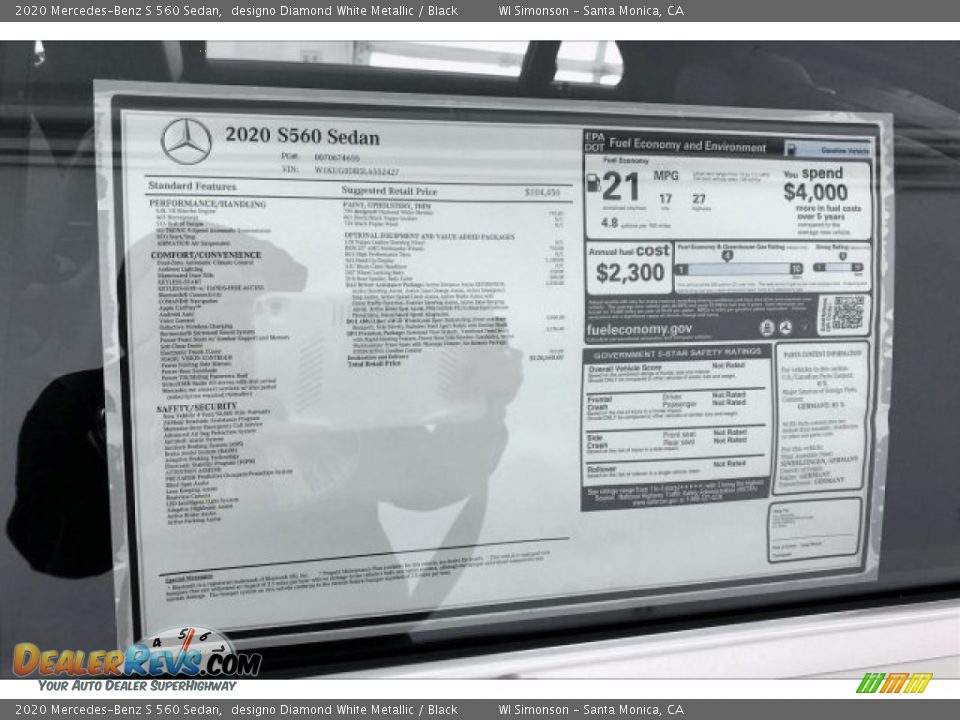Click the '$2,300' annual fuel cost
960x720 pixels.
tap(630, 273)
